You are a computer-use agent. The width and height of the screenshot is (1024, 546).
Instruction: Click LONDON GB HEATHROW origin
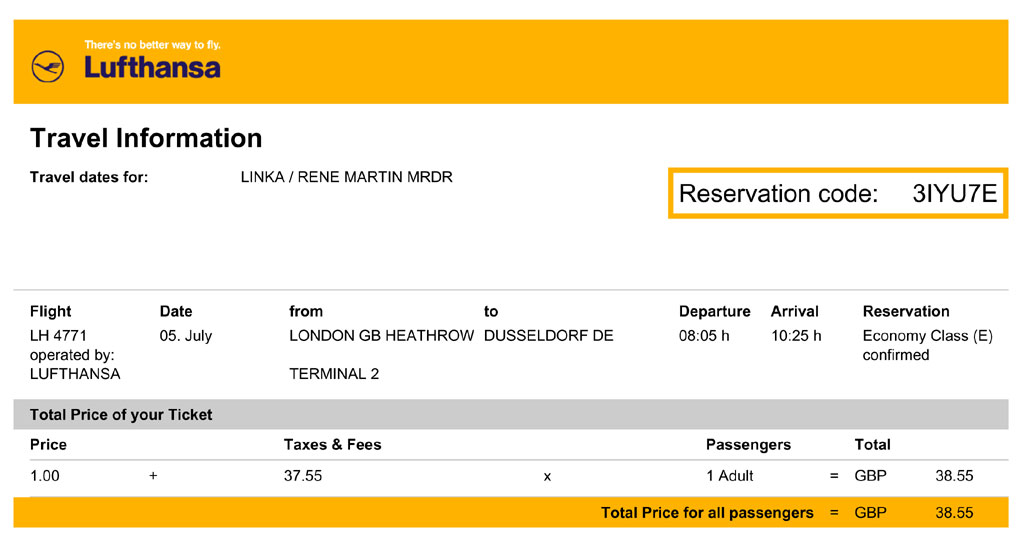[x=381, y=336]
